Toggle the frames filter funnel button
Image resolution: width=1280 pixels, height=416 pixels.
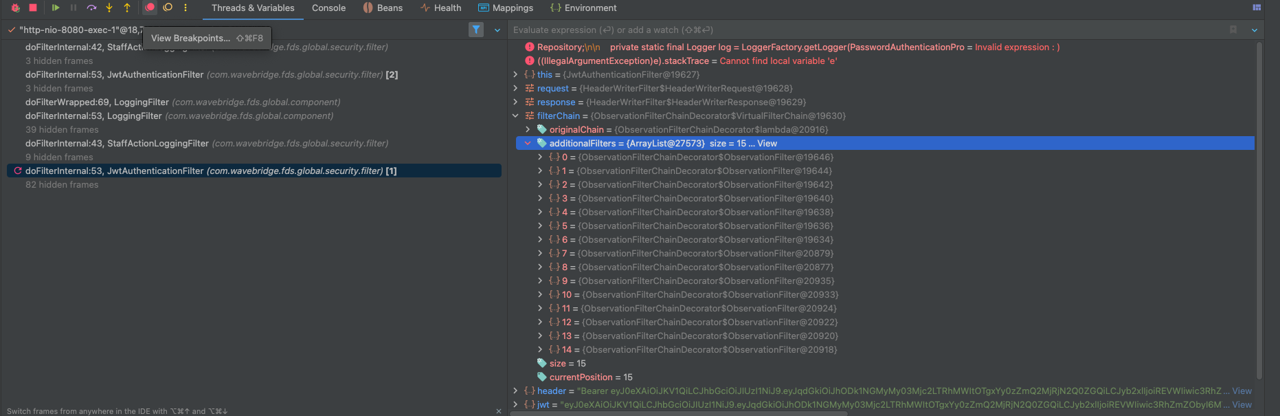tap(476, 30)
